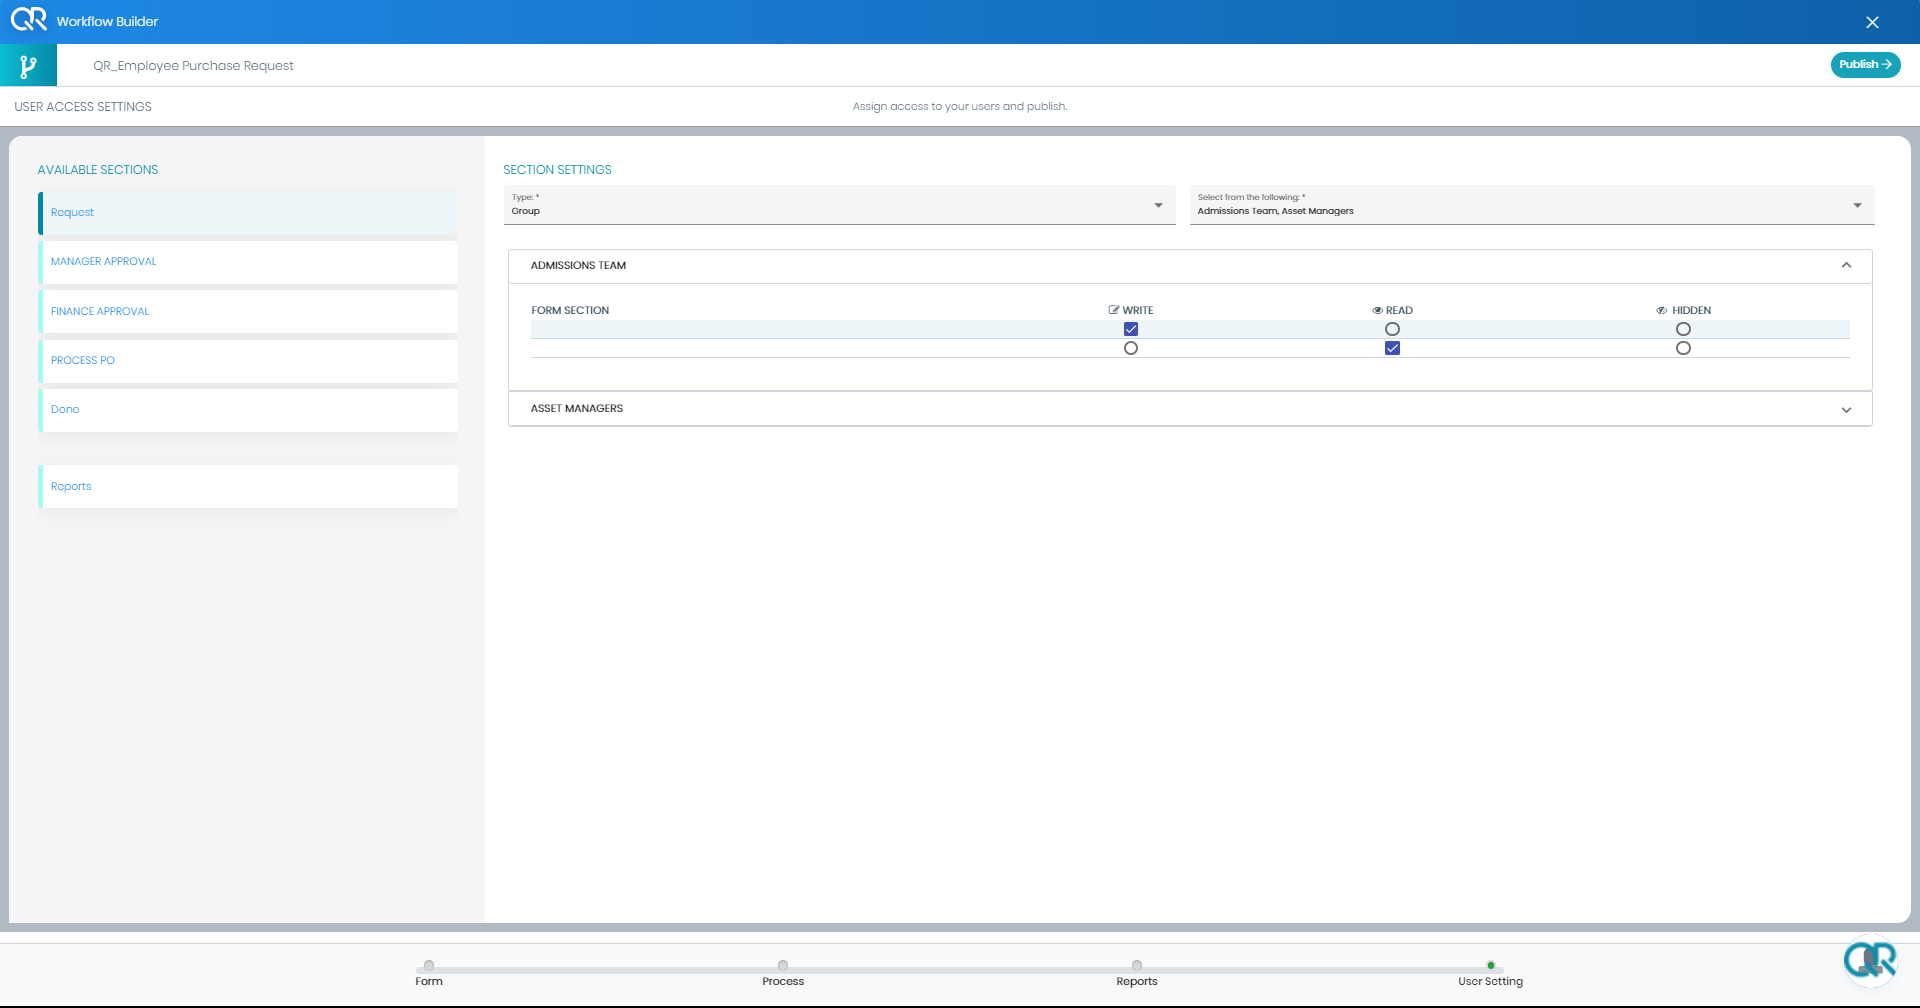Select the Request section
The image size is (1920, 1008).
(248, 213)
